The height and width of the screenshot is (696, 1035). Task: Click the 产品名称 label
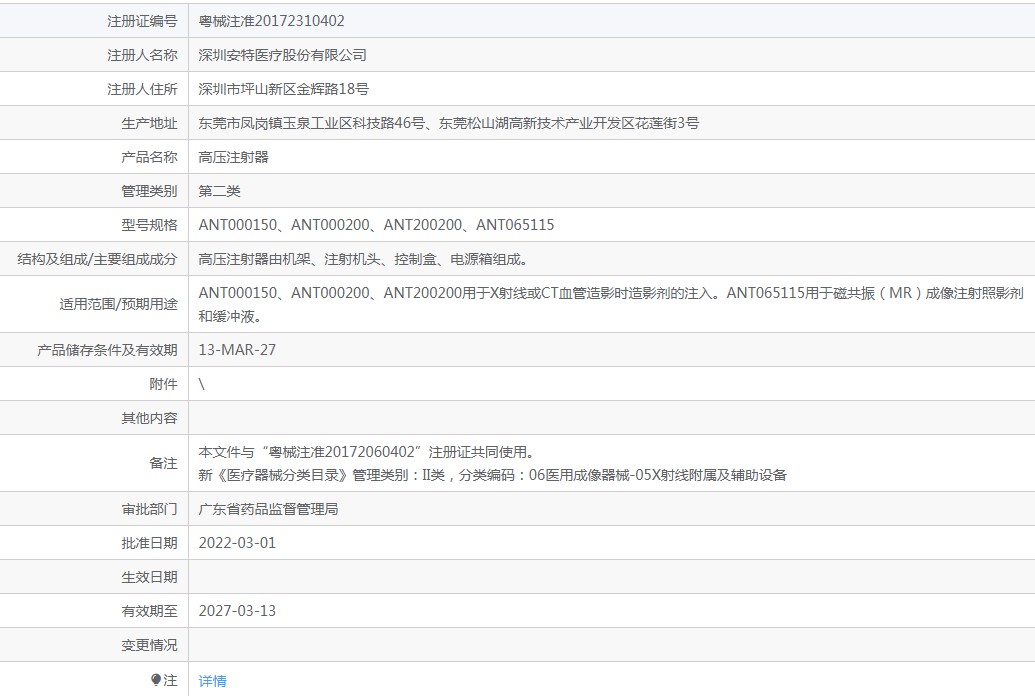tap(149, 157)
